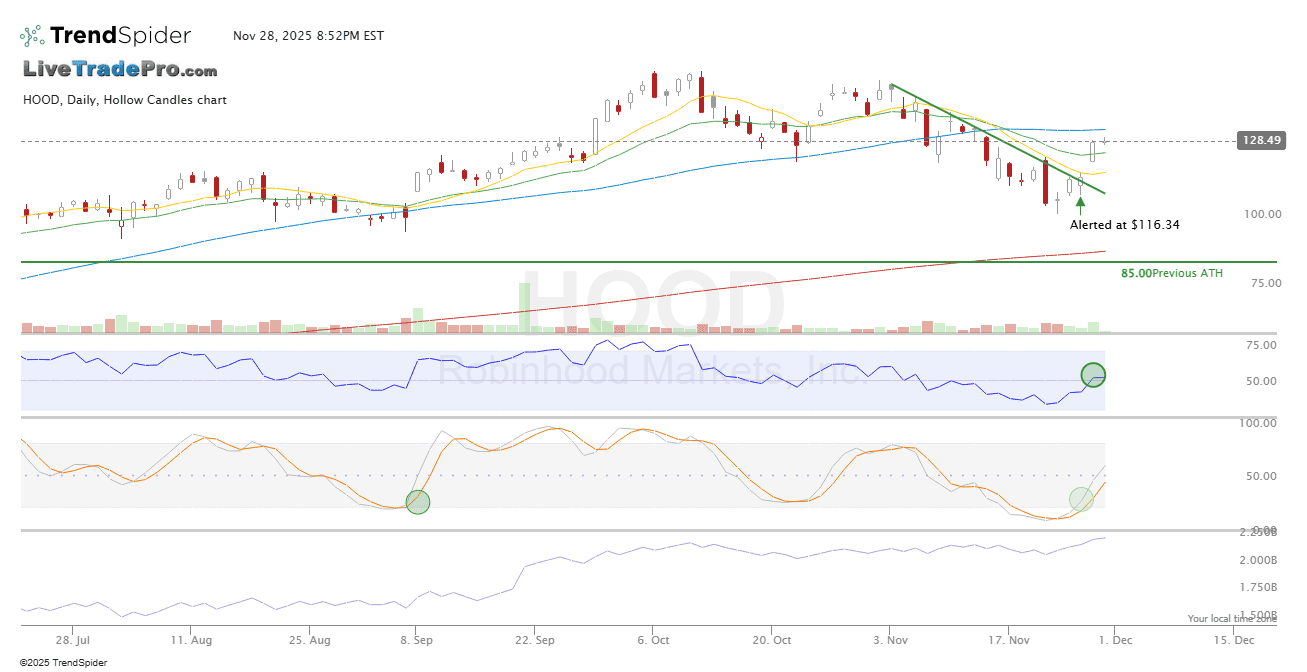Viewport: 1307px width, 672px height.
Task: Click the "Alerted at $116.34" annotation
Action: tap(1124, 225)
